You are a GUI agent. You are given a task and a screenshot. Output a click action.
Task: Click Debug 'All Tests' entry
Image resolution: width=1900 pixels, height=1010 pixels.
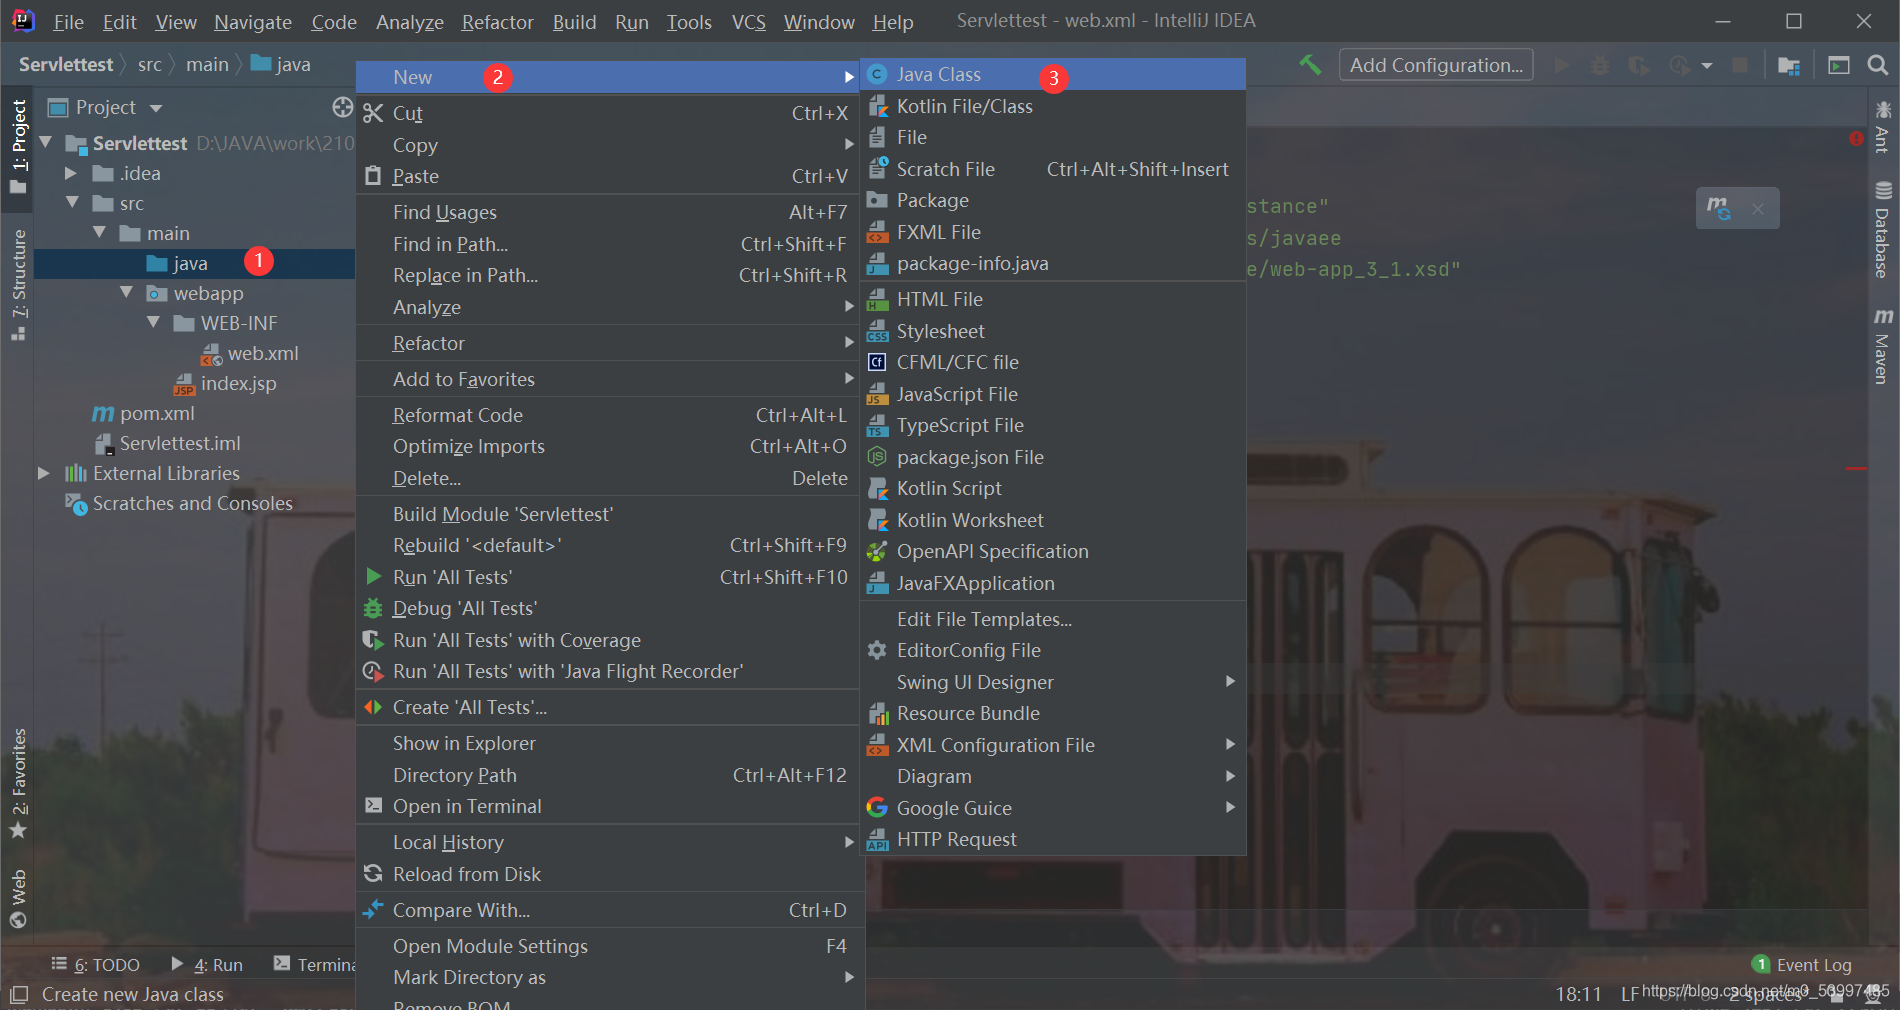pyautogui.click(x=608, y=608)
